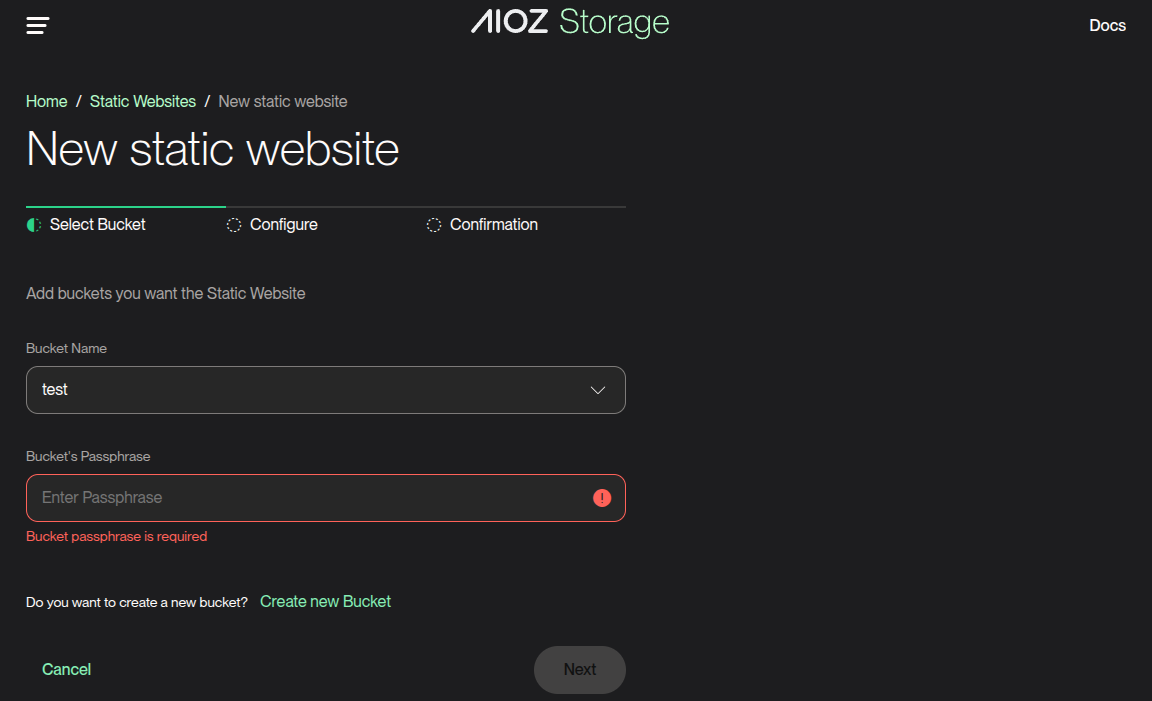Go back to Static Websites breadcrumb
1152x701 pixels.
(143, 102)
